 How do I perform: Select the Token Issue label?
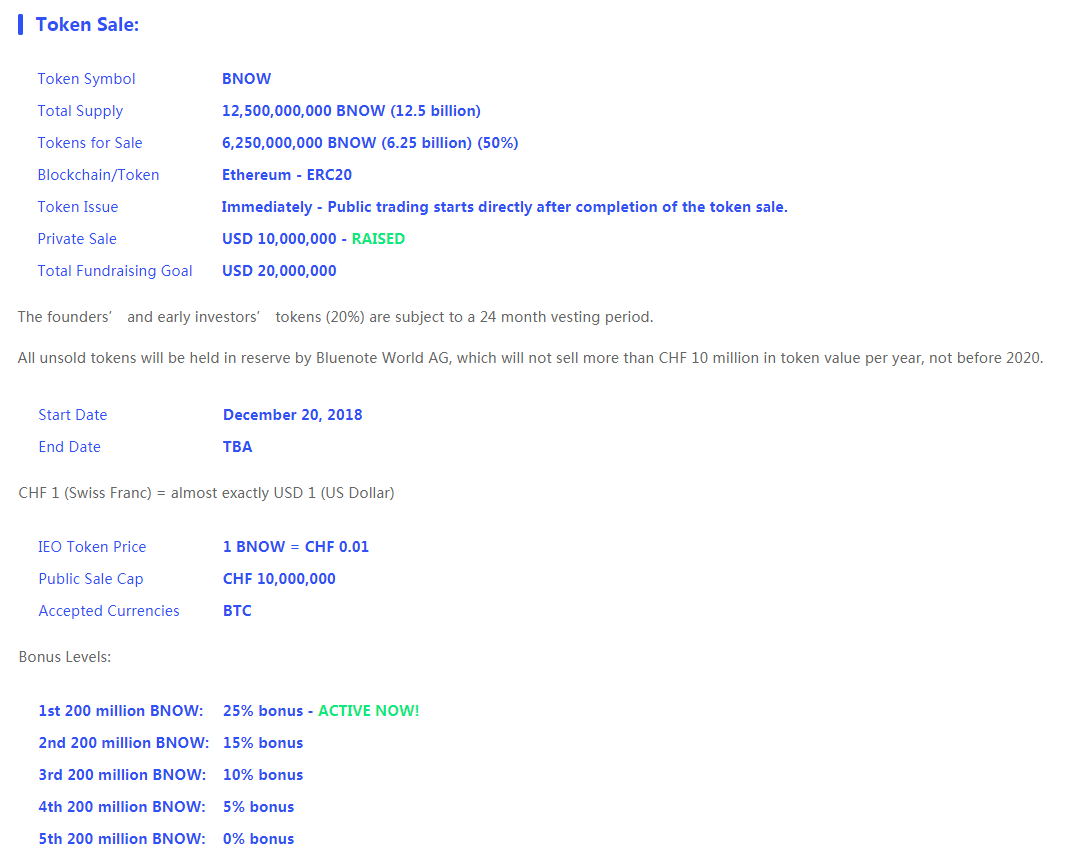(x=77, y=207)
